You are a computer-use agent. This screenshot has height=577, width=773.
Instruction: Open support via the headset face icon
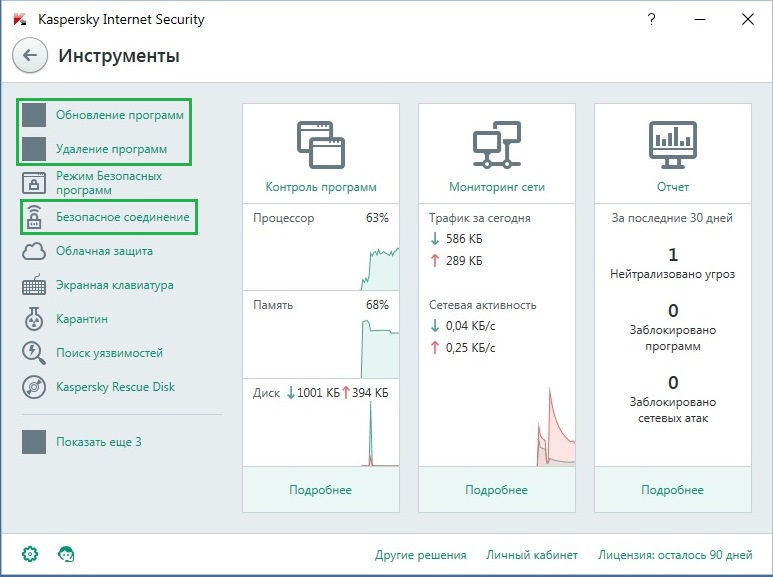click(67, 554)
